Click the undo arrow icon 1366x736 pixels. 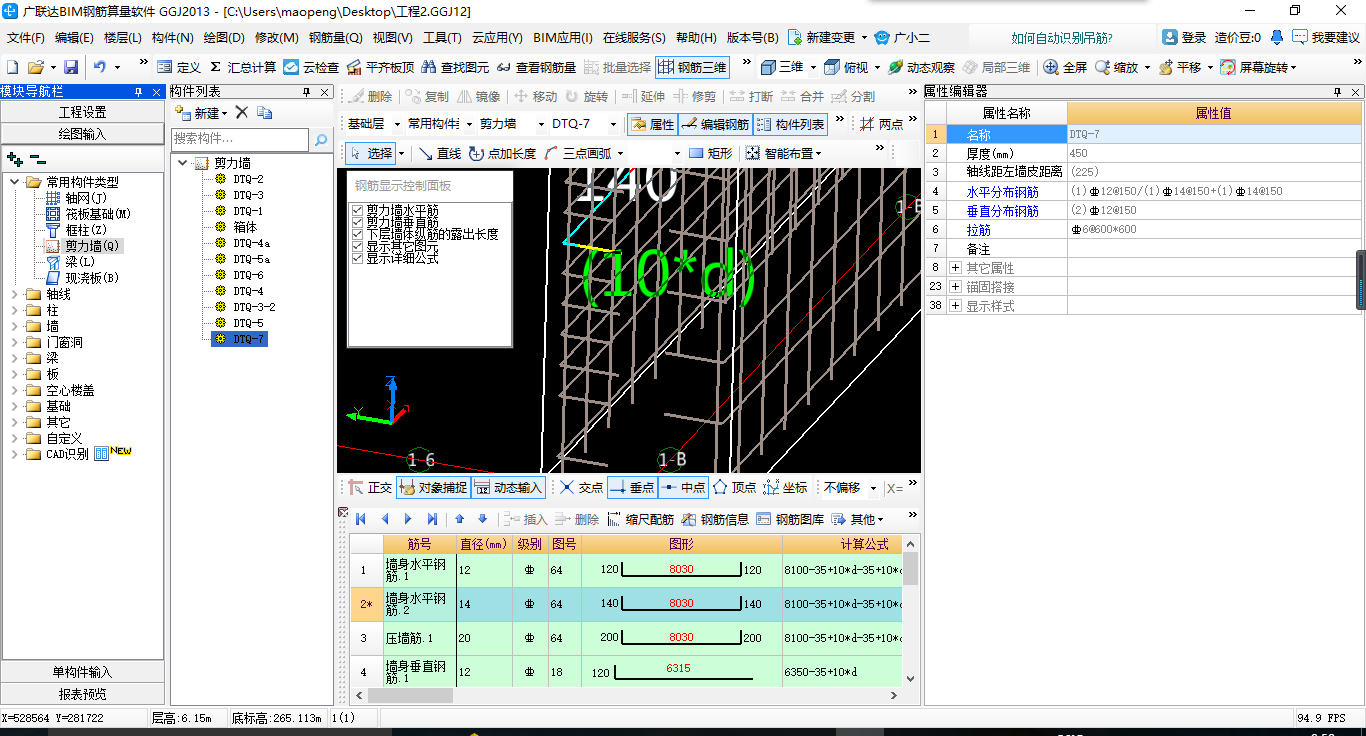coord(100,67)
